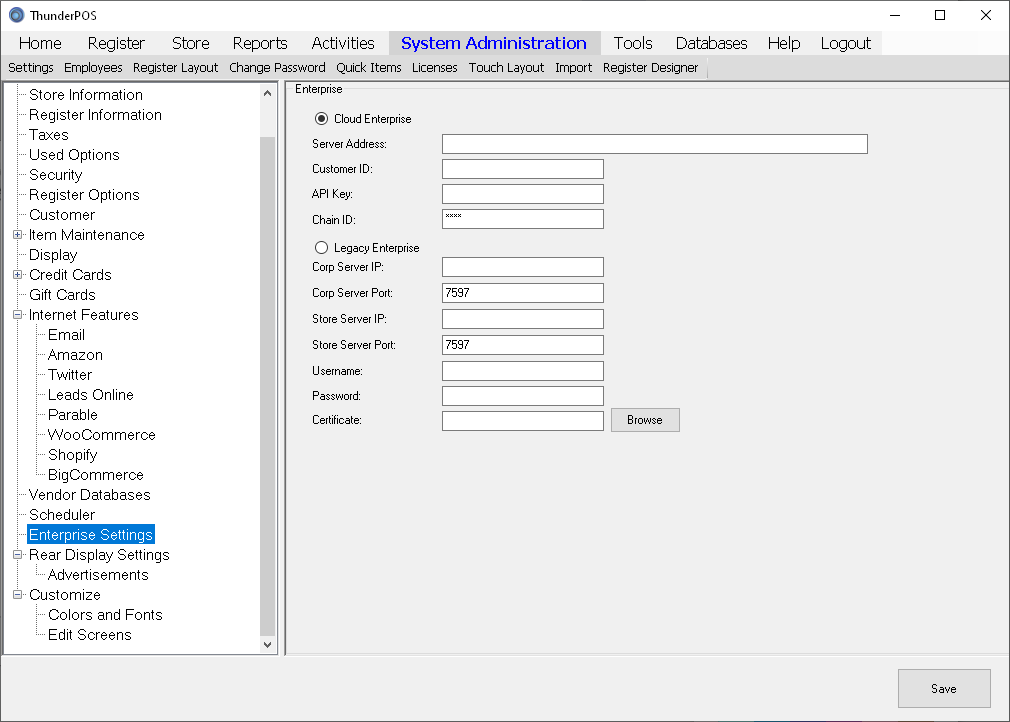1010x722 pixels.
Task: Select the Legacy Enterprise radio button
Action: pyautogui.click(x=322, y=247)
